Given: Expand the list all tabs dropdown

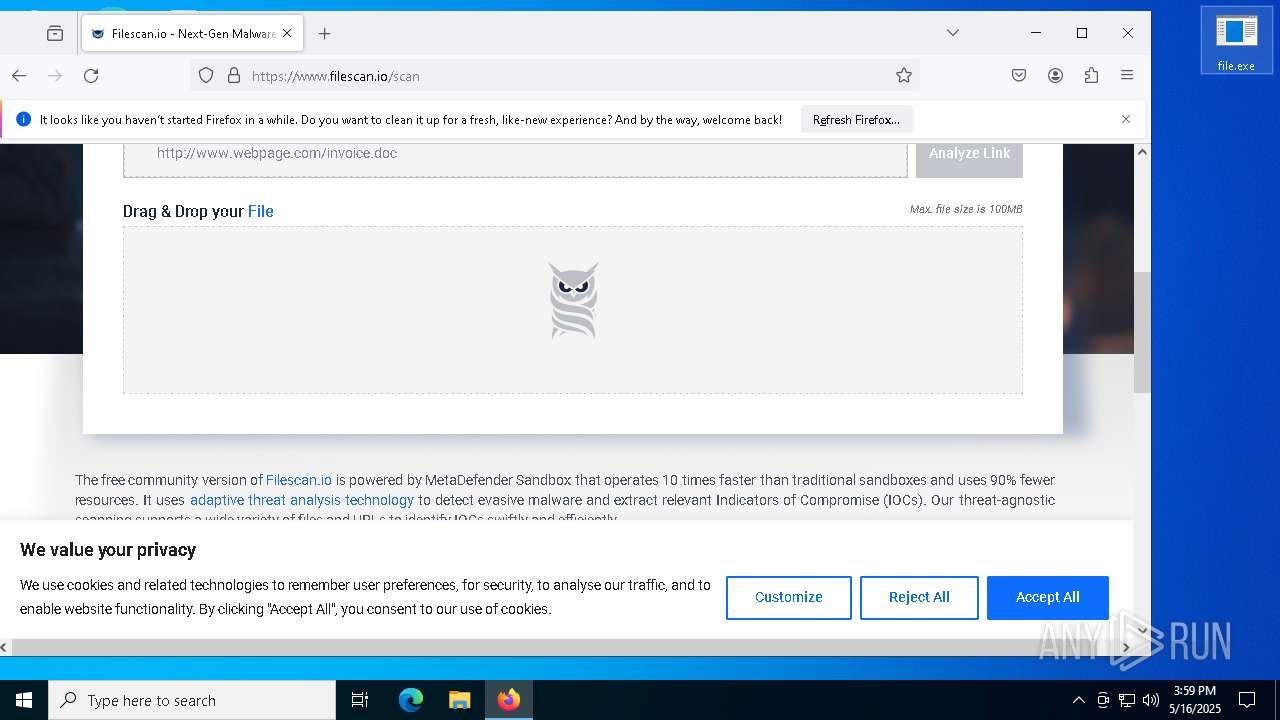Looking at the screenshot, I should pyautogui.click(x=953, y=33).
